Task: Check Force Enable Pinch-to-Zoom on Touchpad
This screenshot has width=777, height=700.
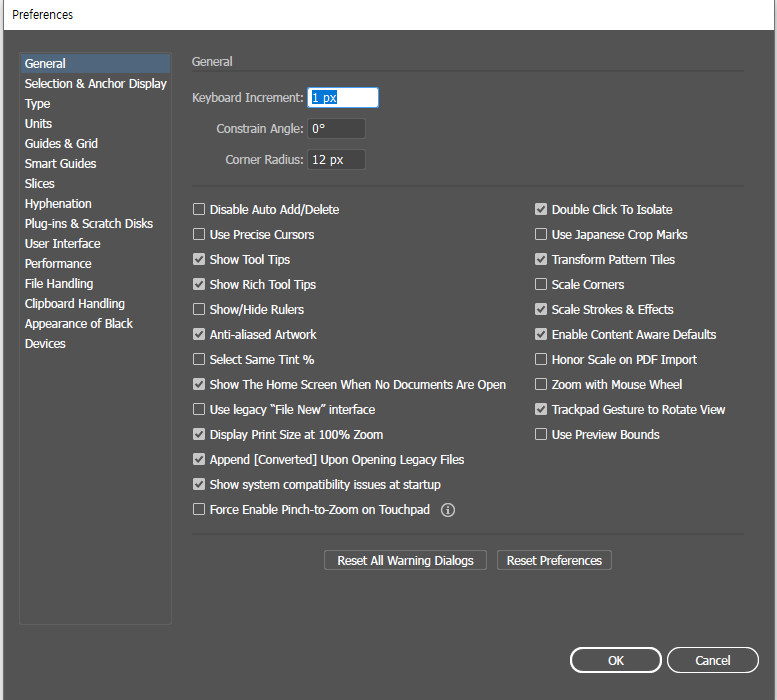Action: pos(199,509)
